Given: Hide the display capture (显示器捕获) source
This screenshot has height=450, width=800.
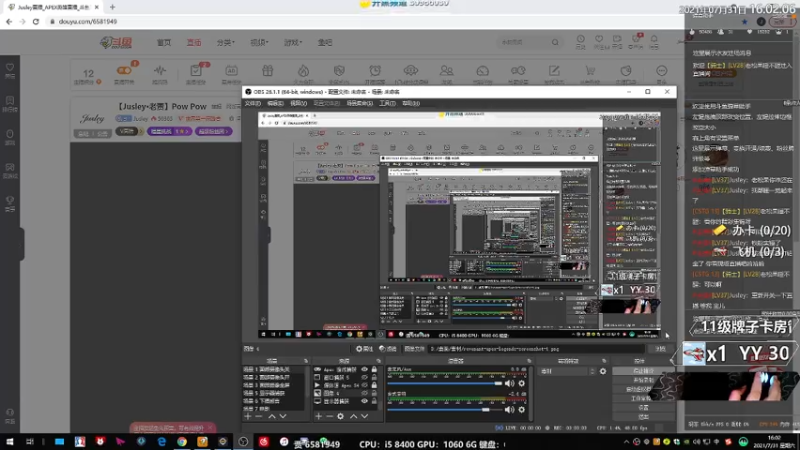Looking at the screenshot, I should 364,402.
